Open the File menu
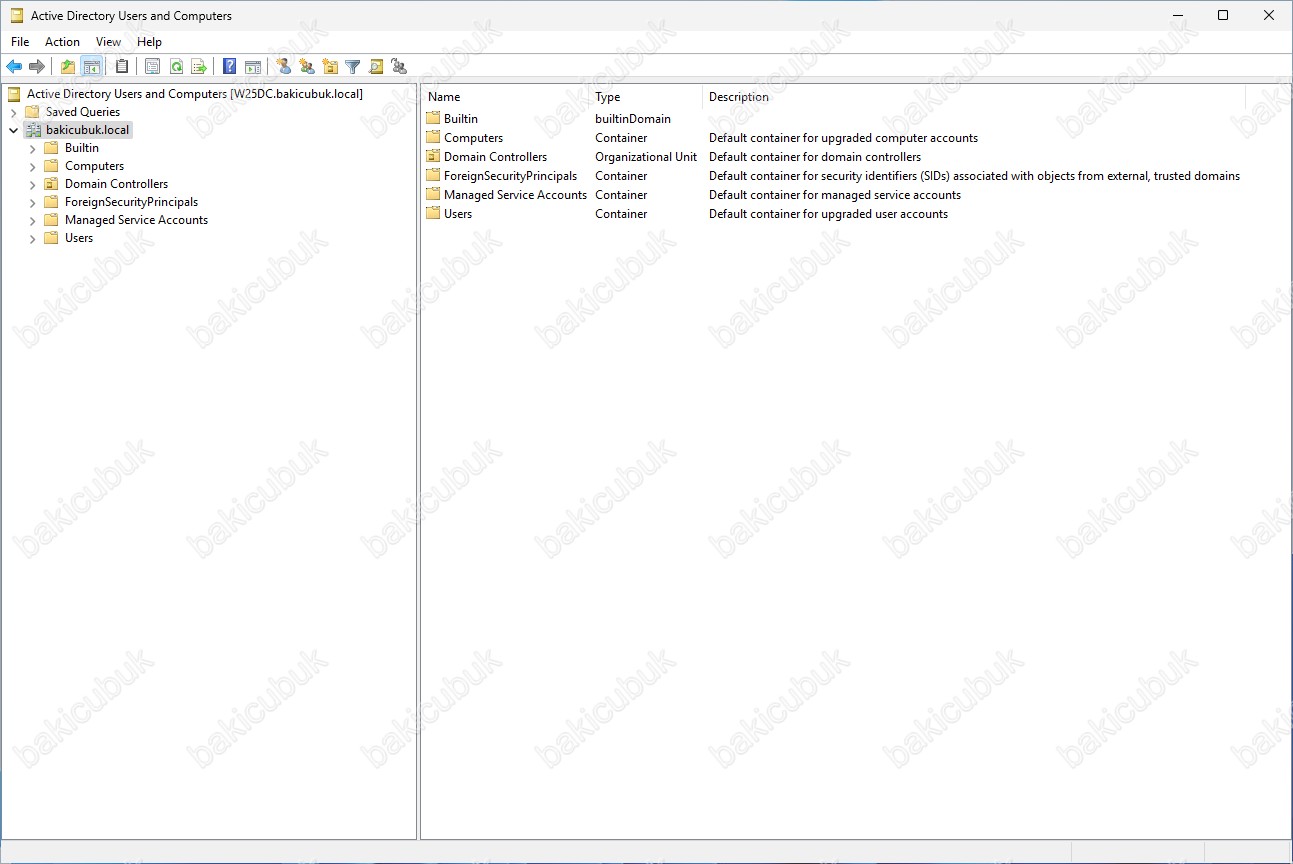1293x864 pixels. coord(20,42)
